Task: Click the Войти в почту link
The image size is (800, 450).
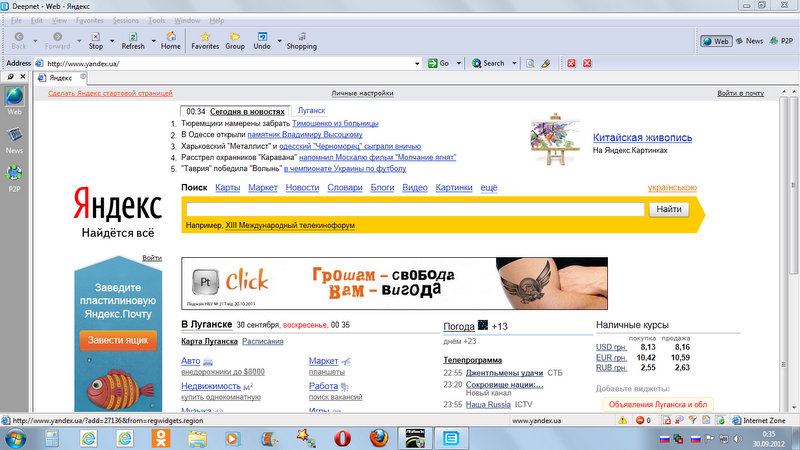Action: [x=740, y=93]
